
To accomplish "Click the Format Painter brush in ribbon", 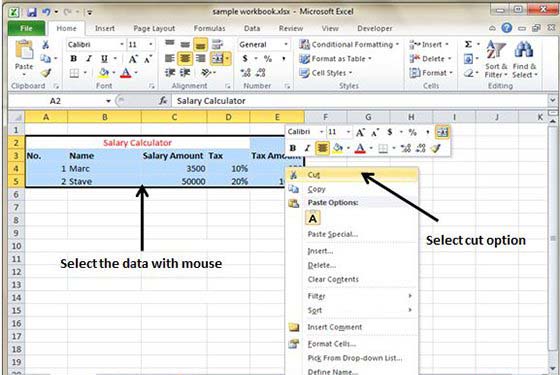I will 45,73.
